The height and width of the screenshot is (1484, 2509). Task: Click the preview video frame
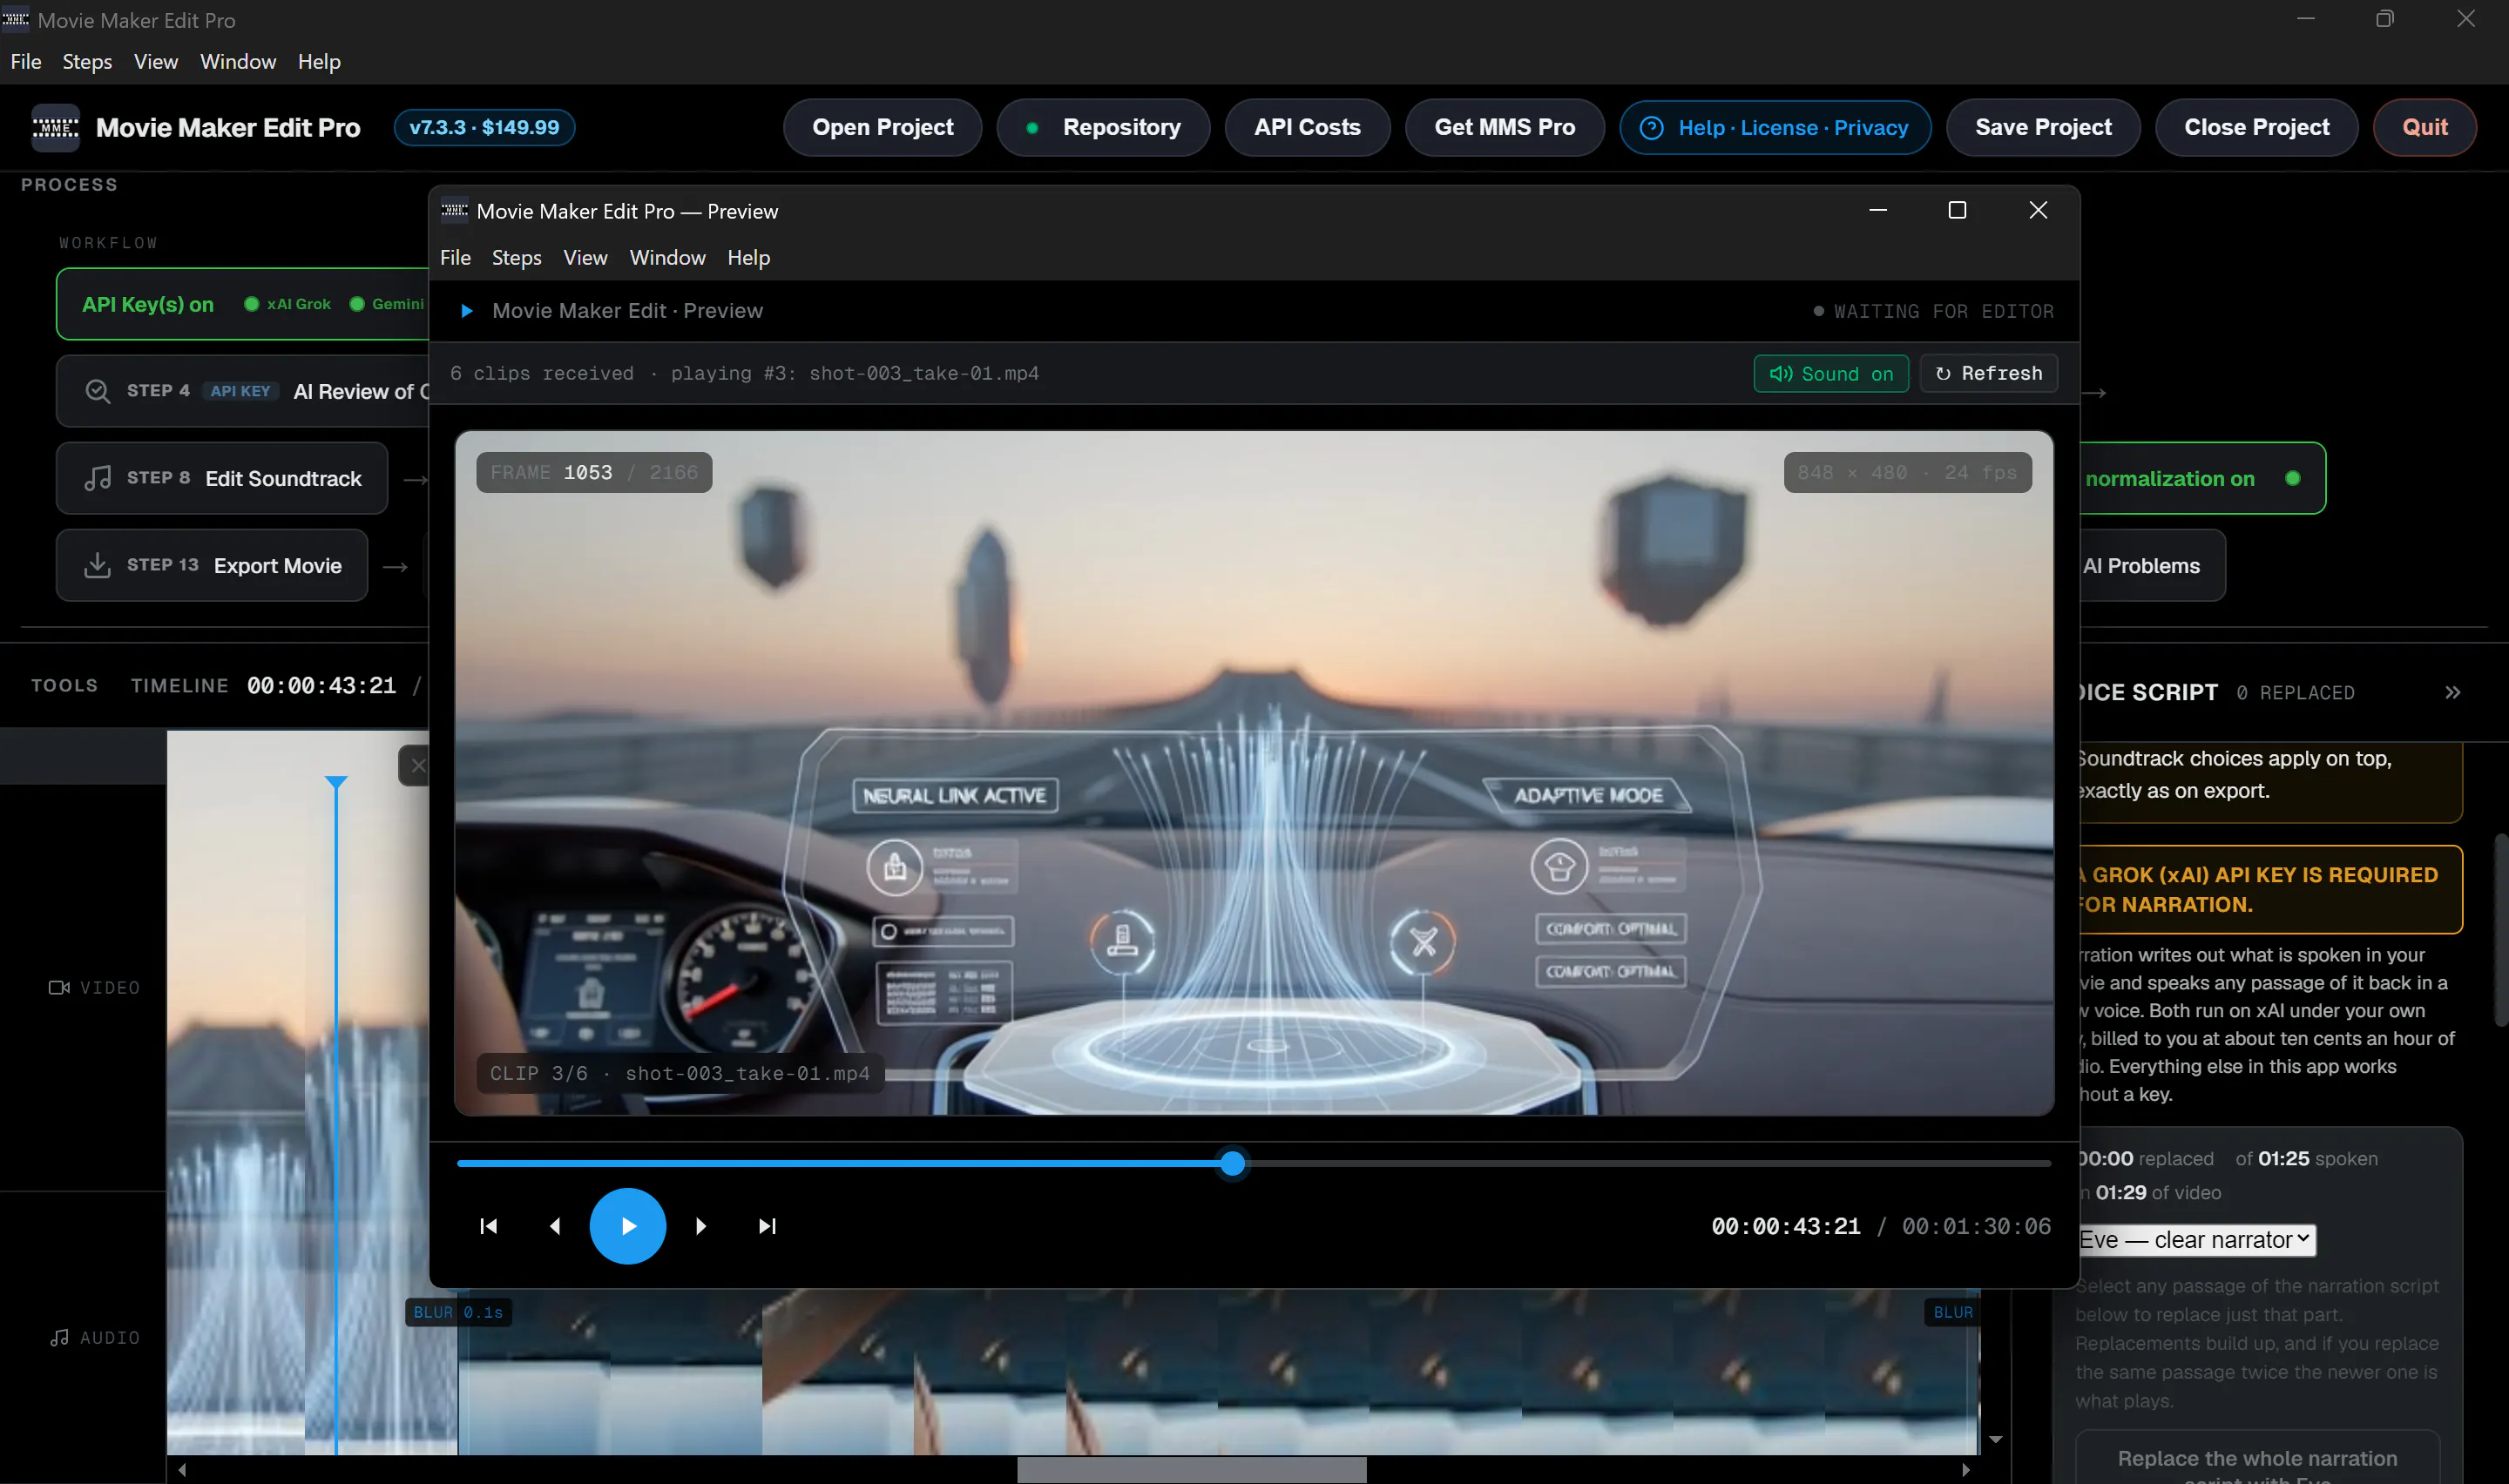[x=1254, y=772]
